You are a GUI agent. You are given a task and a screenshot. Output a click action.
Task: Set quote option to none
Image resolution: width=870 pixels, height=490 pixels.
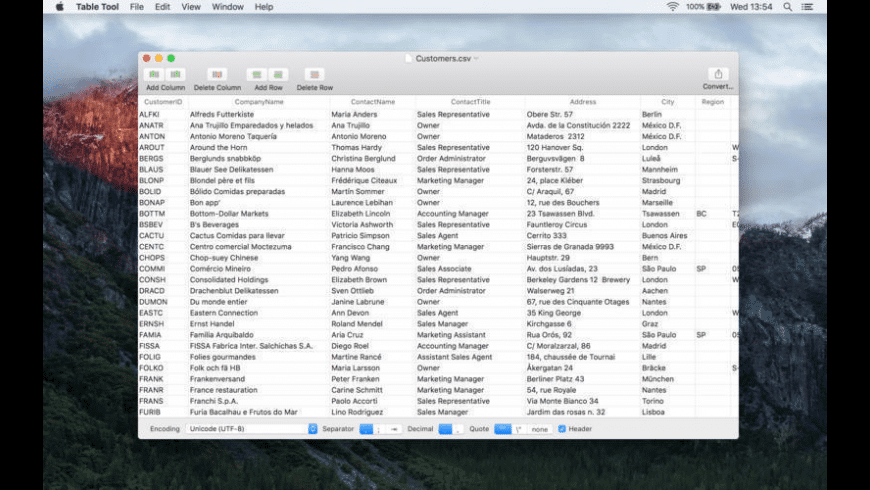539,429
